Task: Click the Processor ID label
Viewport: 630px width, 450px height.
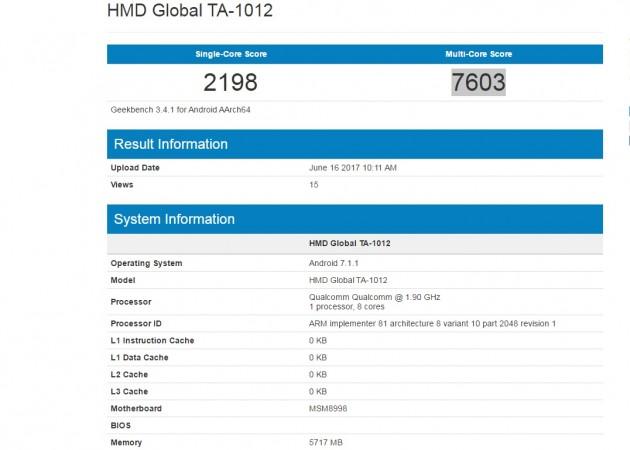Action: point(136,323)
